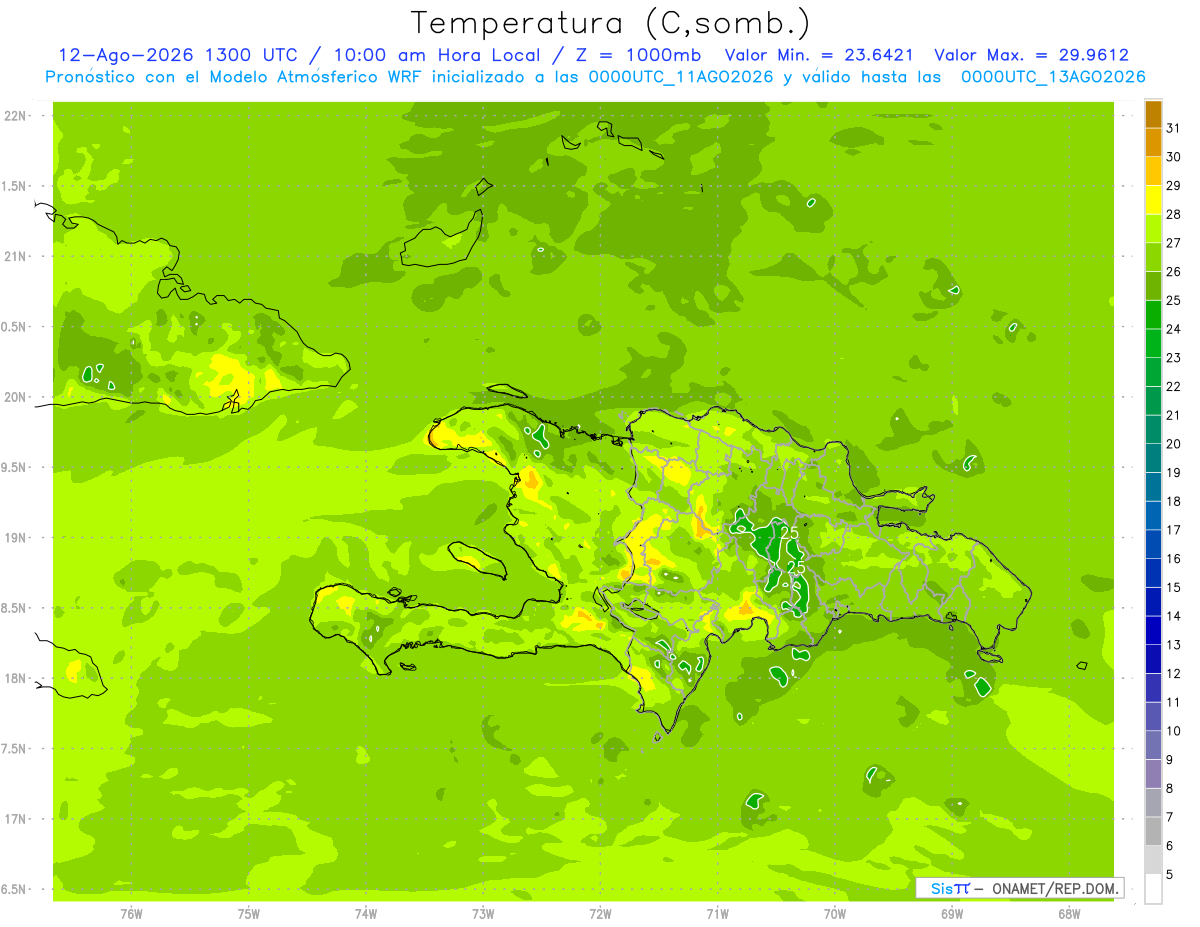The image size is (1200, 927).
Task: Select the gray color bar segment between 6 and 7
Action: pos(1153,831)
